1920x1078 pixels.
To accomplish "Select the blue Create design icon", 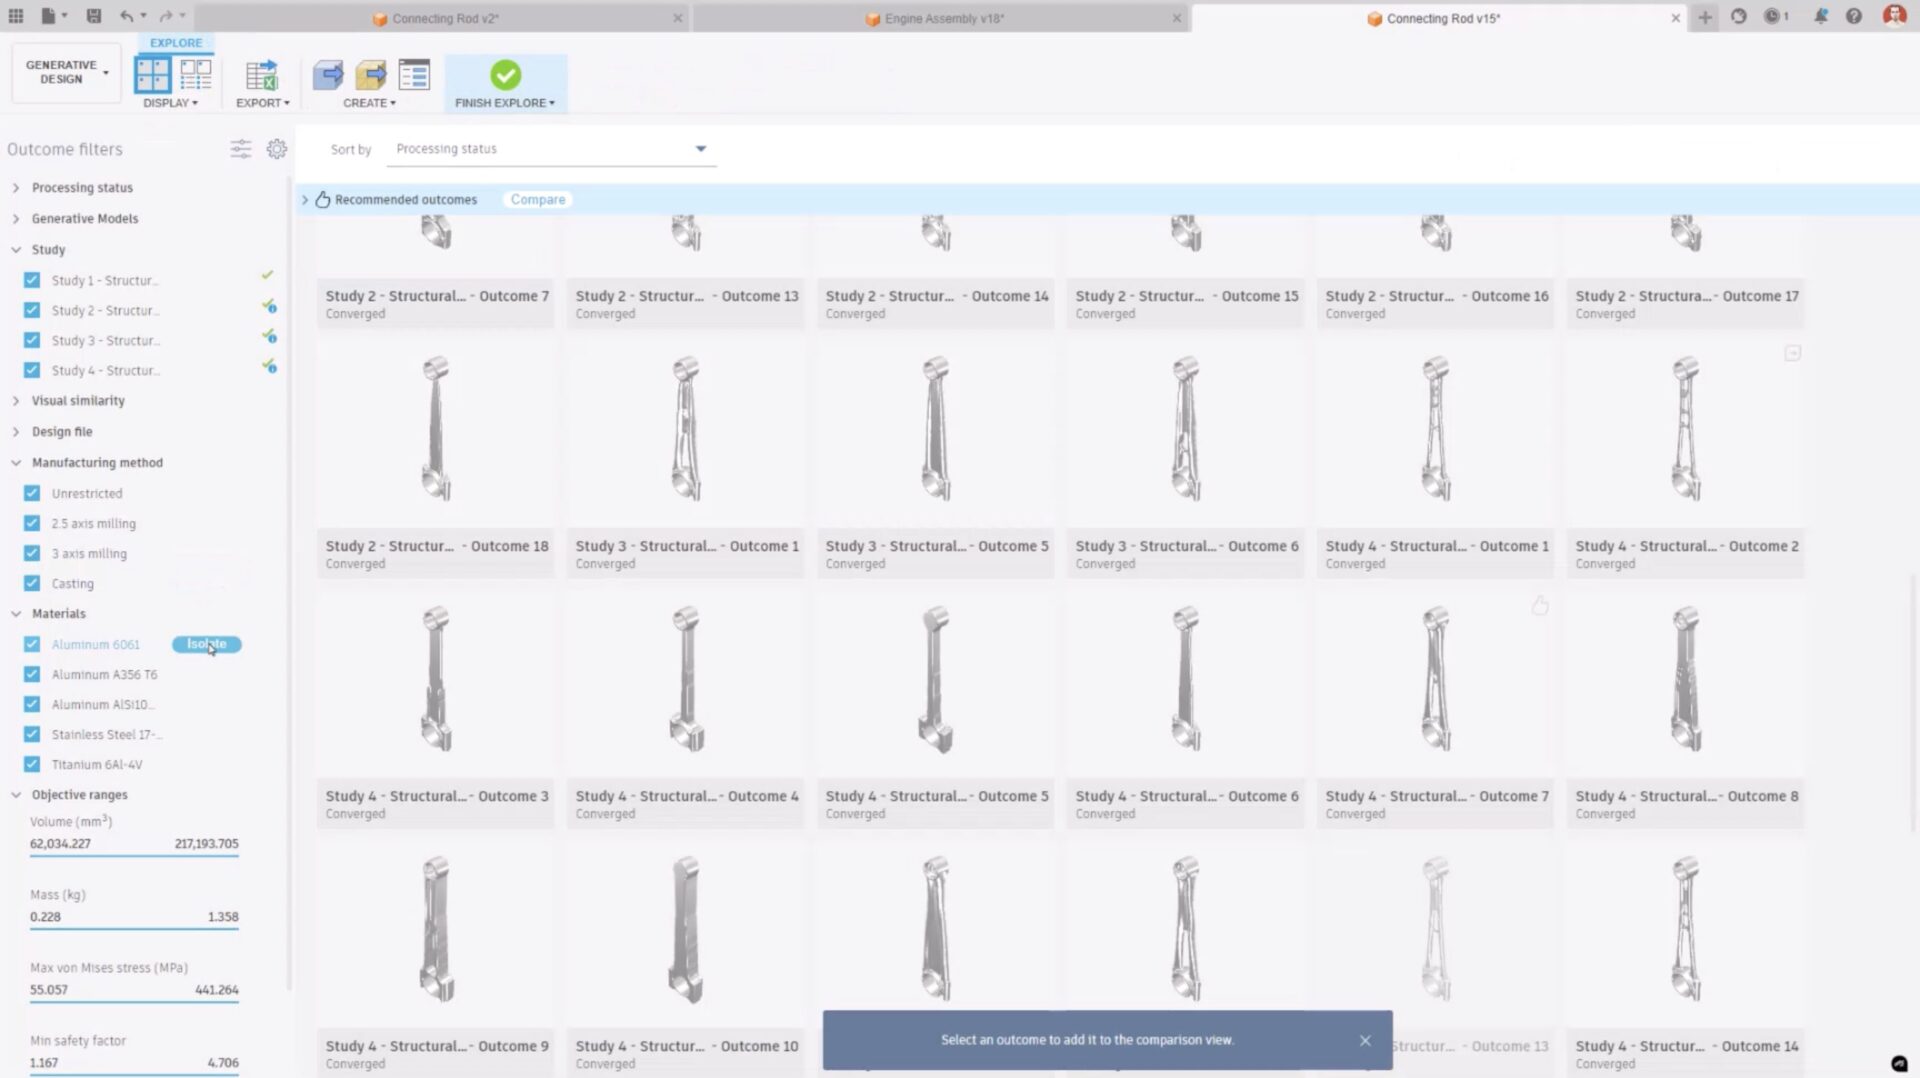I will [x=328, y=74].
